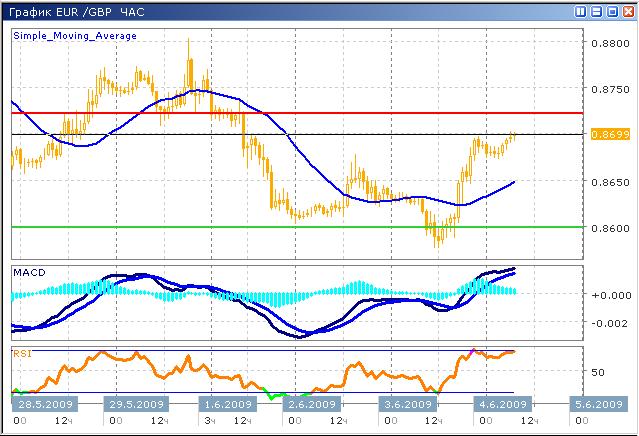Click the 5.6.2009 date marker

click(x=596, y=404)
